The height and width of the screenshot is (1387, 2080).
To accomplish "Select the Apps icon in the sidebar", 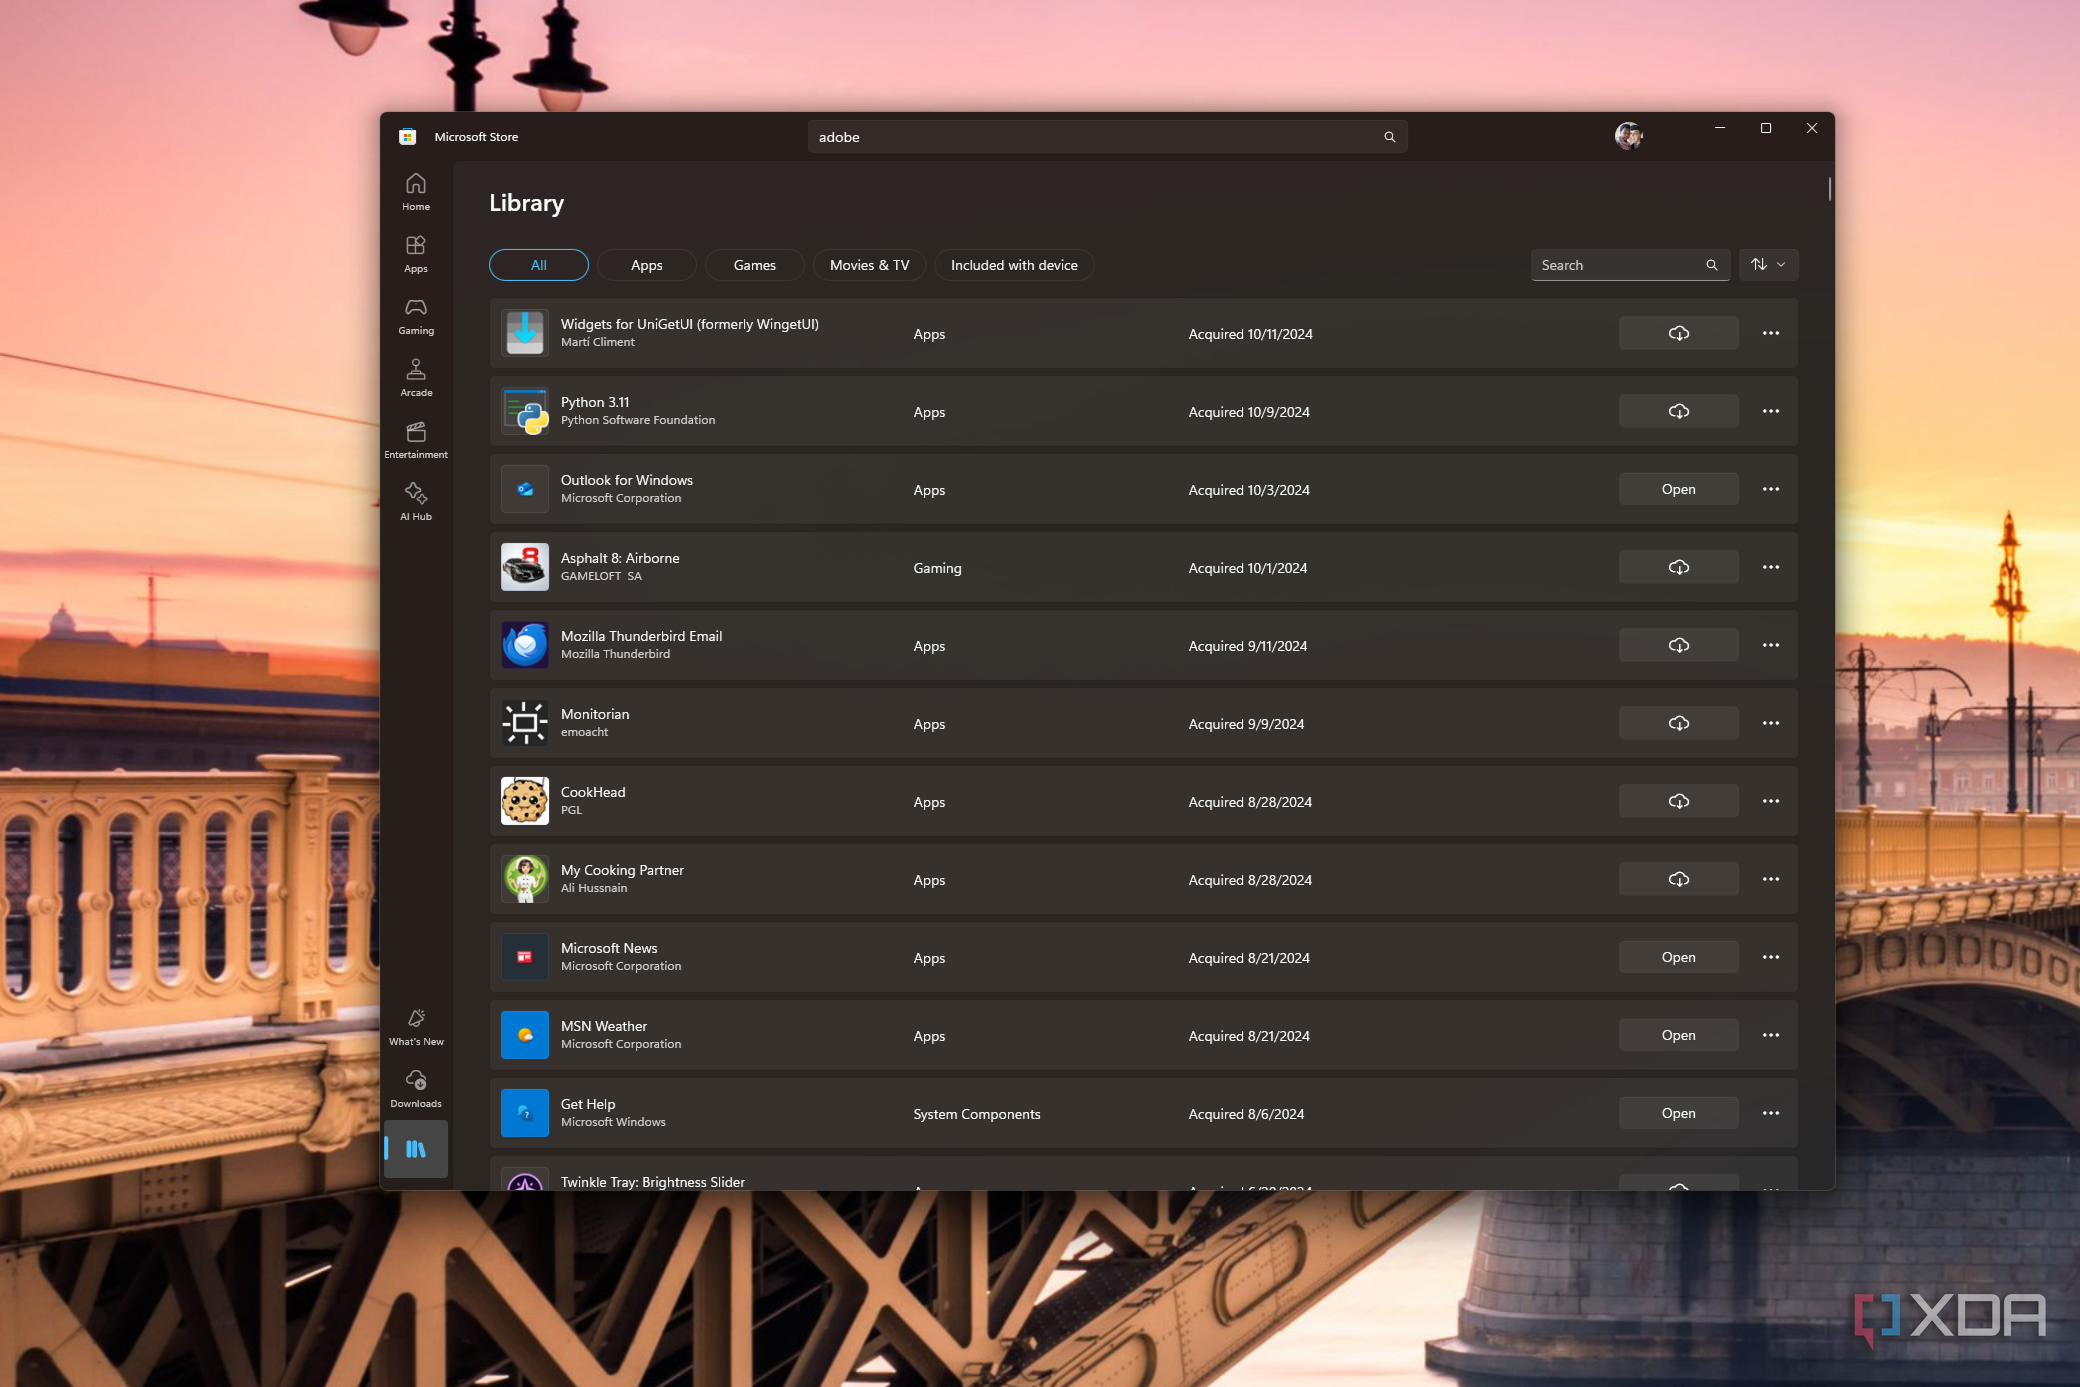I will click(415, 252).
